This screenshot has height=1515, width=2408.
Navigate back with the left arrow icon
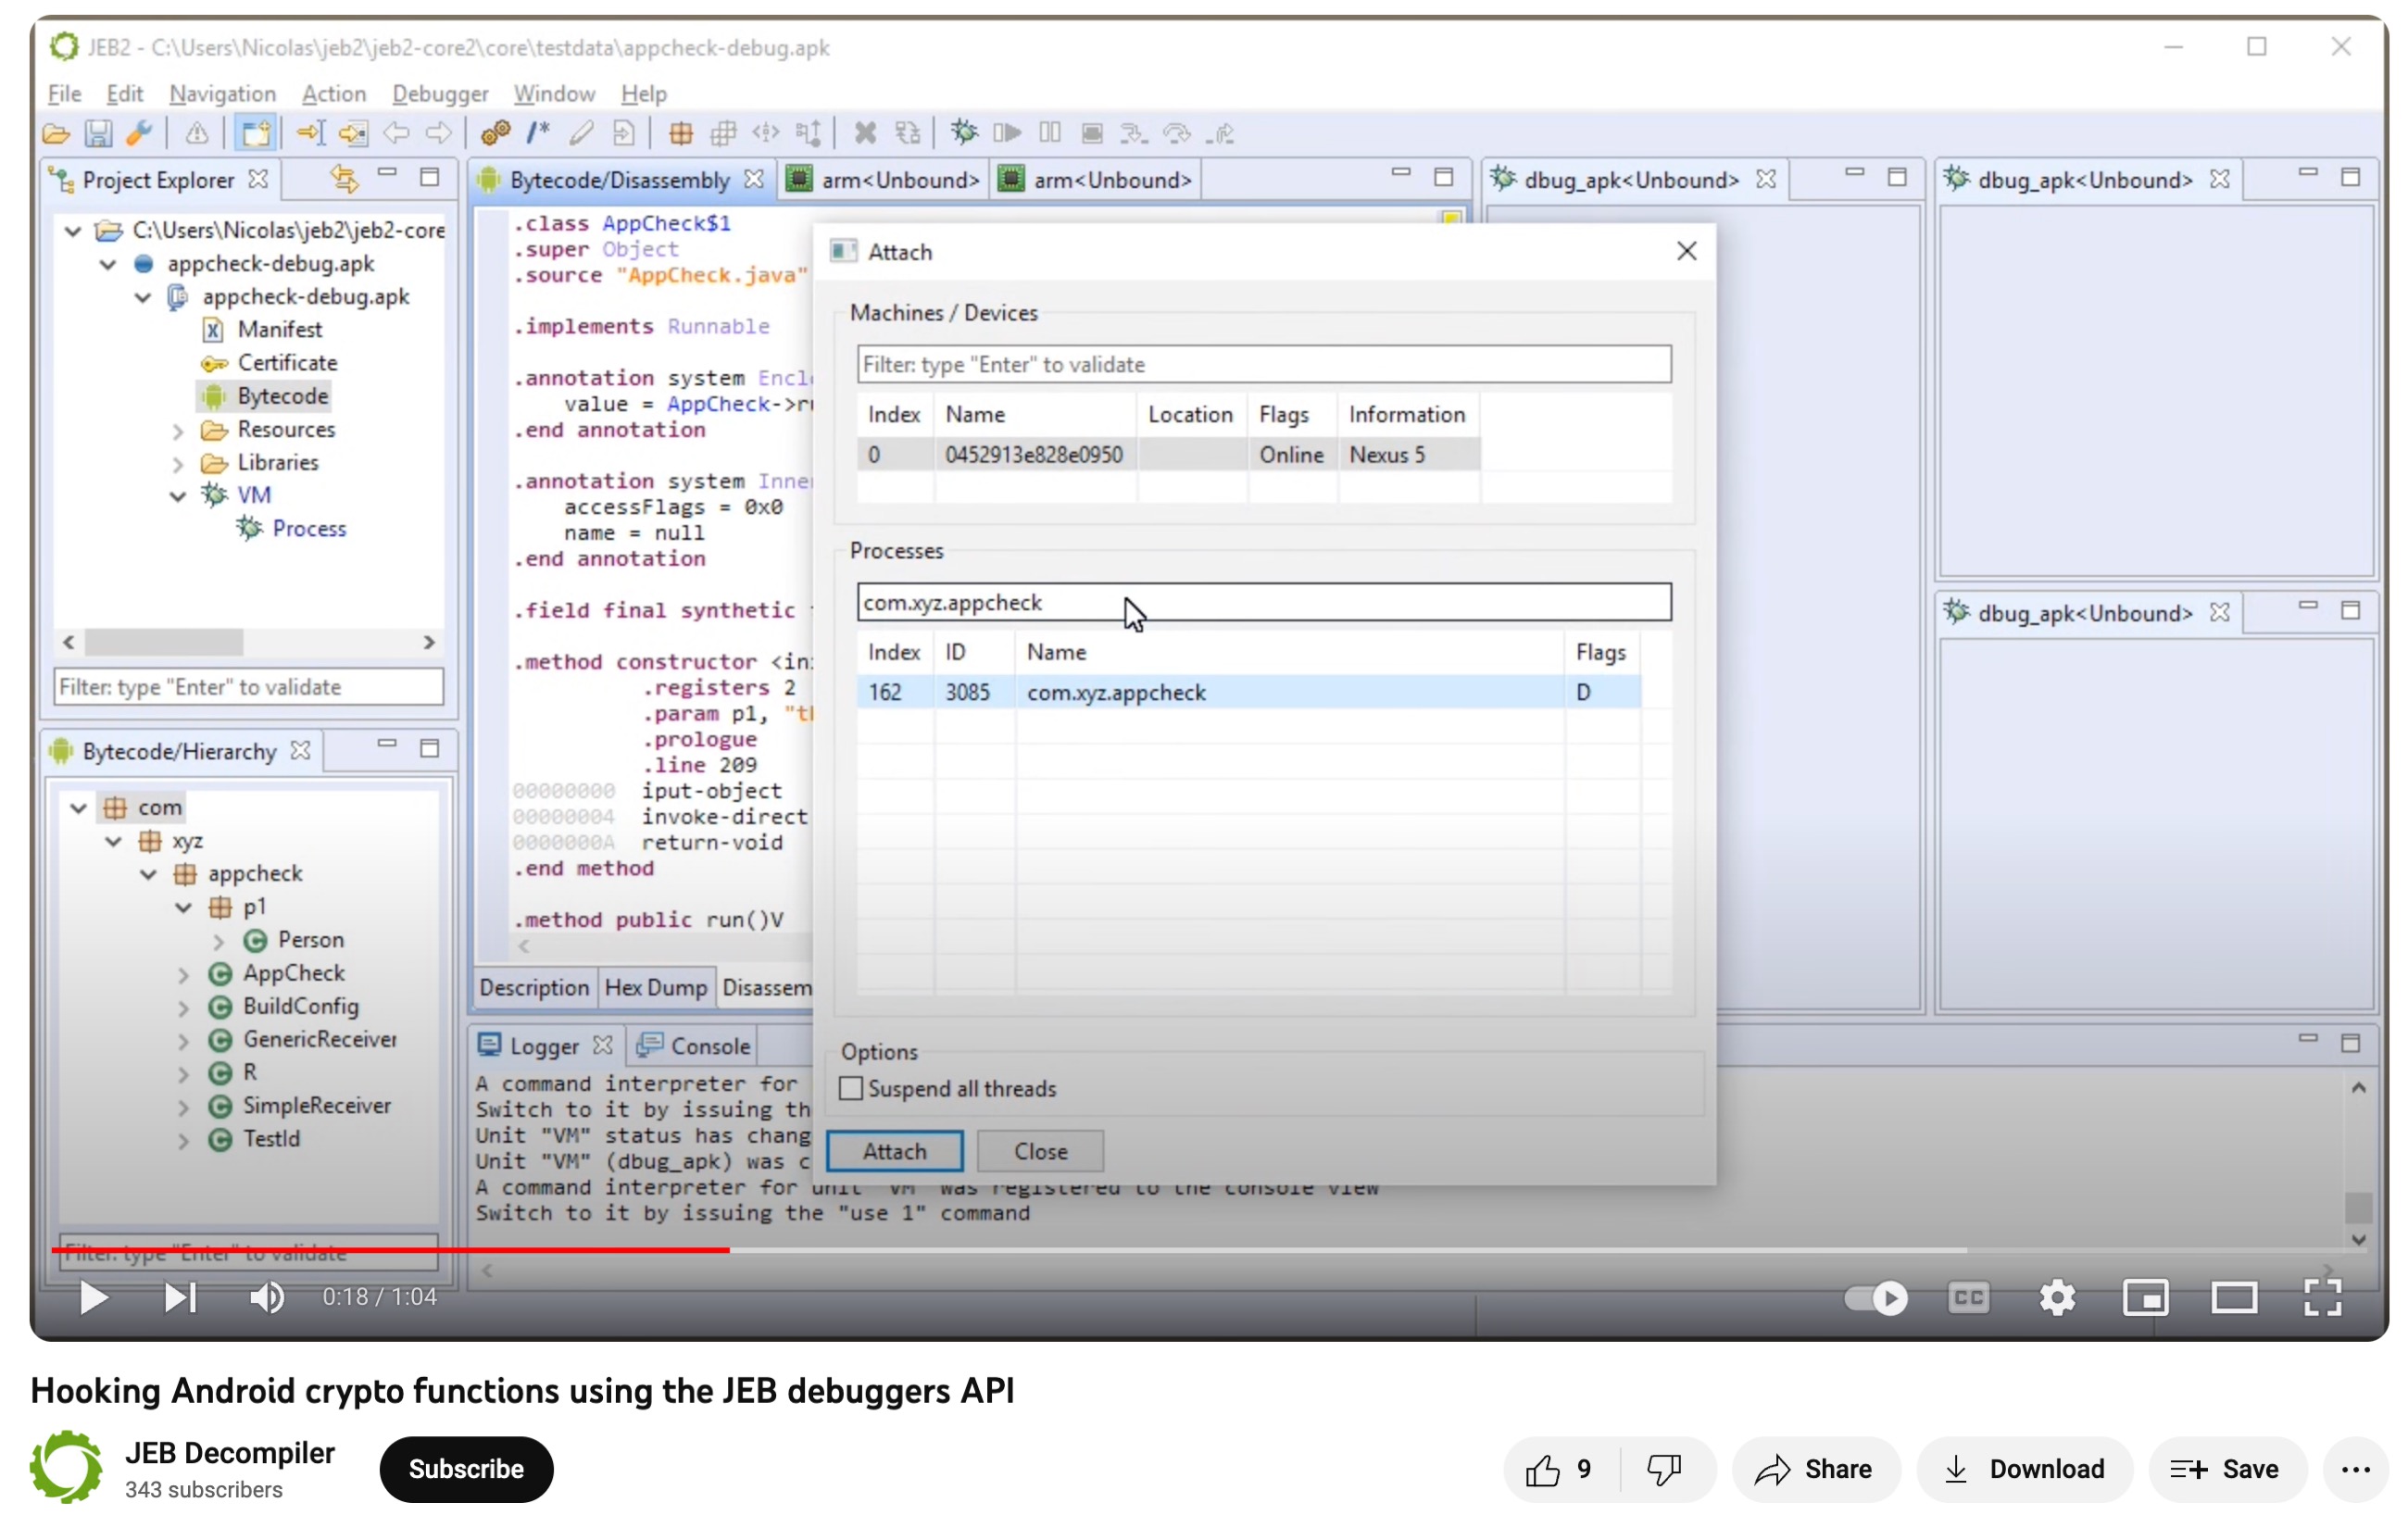pos(396,133)
